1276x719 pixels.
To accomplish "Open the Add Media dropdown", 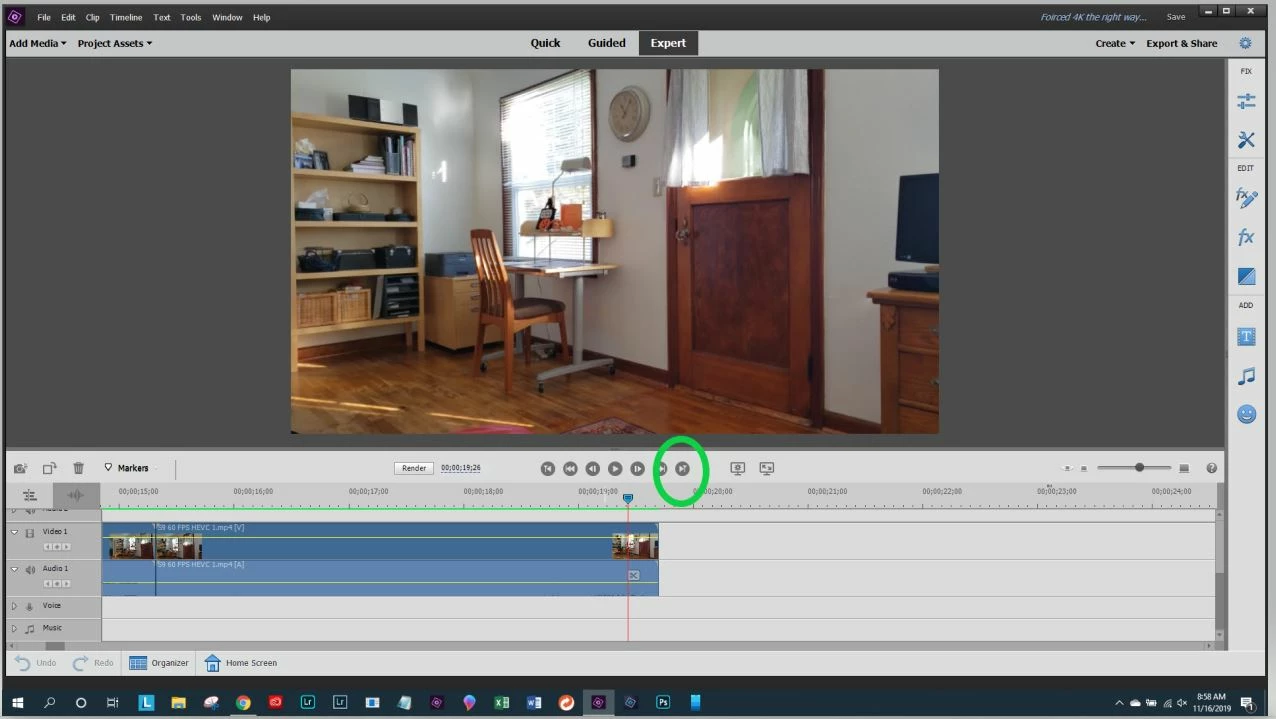I will [38, 43].
